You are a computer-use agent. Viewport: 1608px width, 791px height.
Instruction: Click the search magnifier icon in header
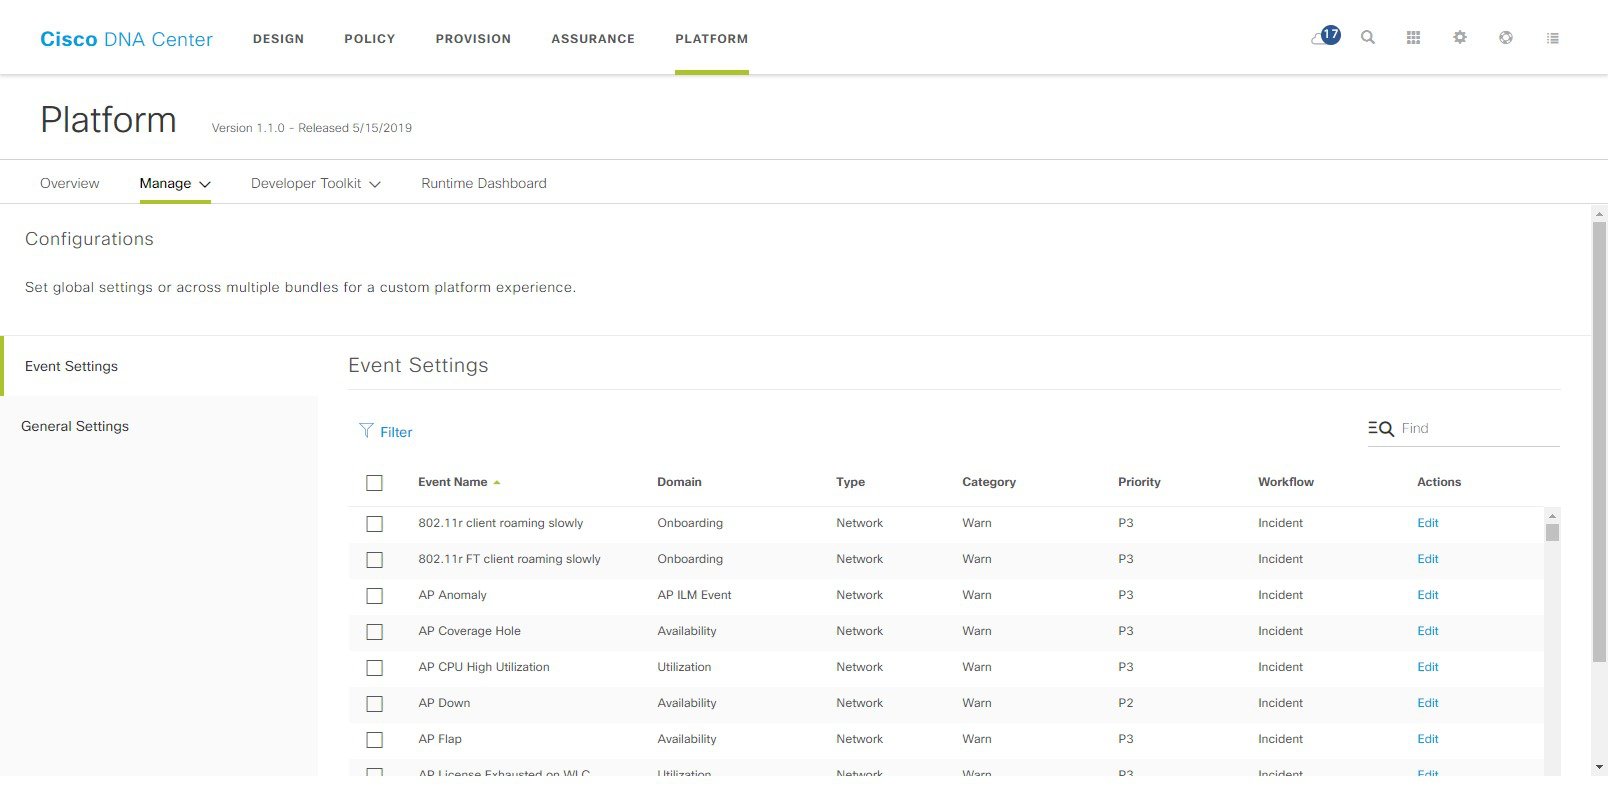click(1368, 38)
